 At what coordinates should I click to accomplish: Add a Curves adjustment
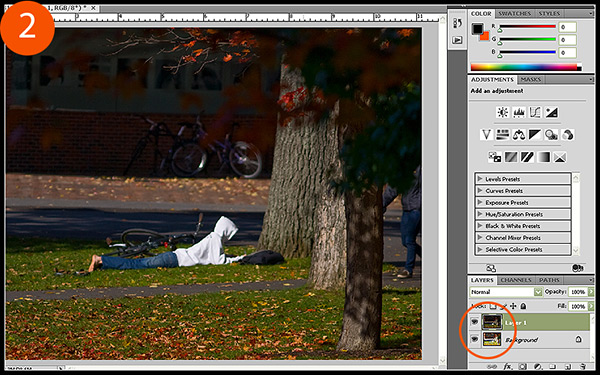pos(535,112)
